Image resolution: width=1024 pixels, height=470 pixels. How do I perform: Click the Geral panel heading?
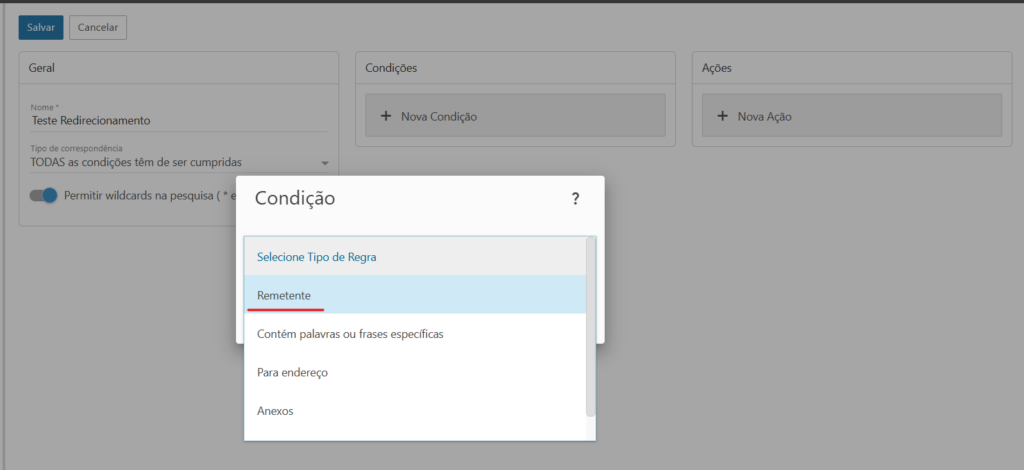[42, 68]
